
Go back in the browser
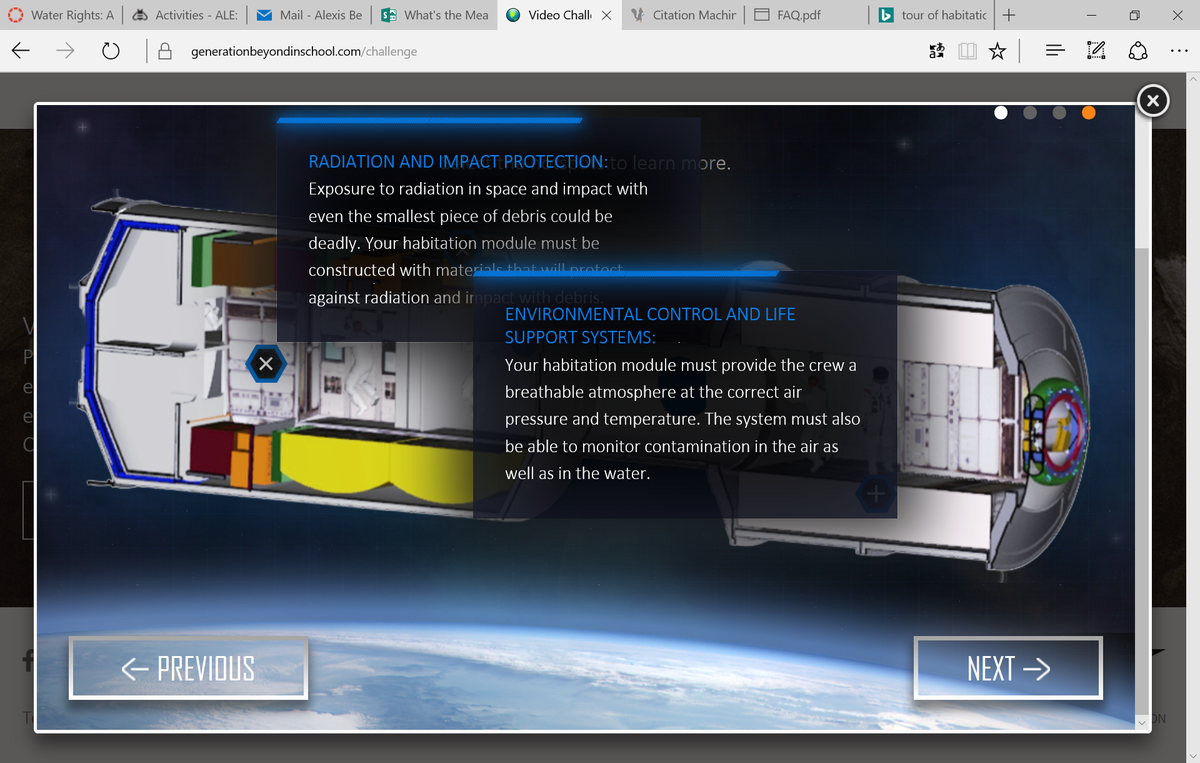pos(21,51)
